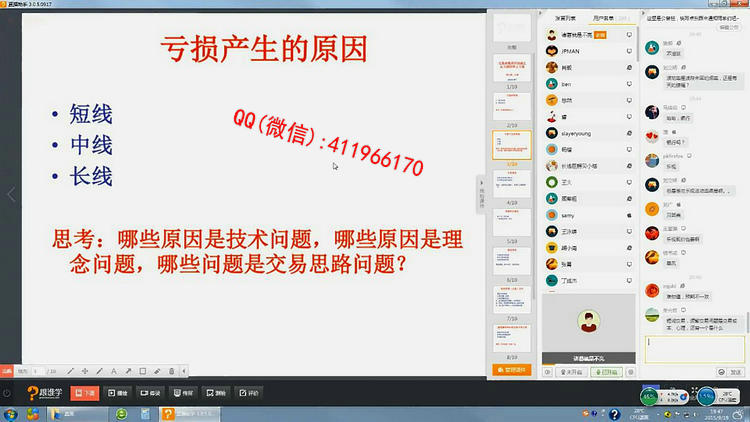Select user samy in list
Viewport: 750px width, 422px height.
pyautogui.click(x=589, y=216)
